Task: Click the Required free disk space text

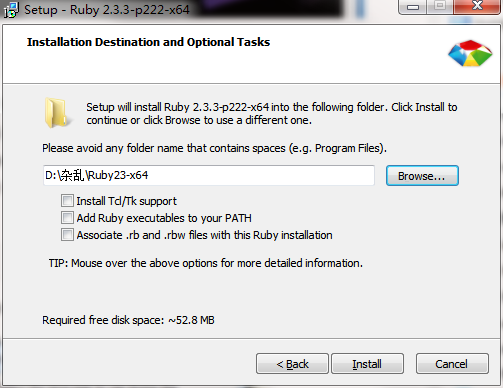Action: tap(128, 320)
